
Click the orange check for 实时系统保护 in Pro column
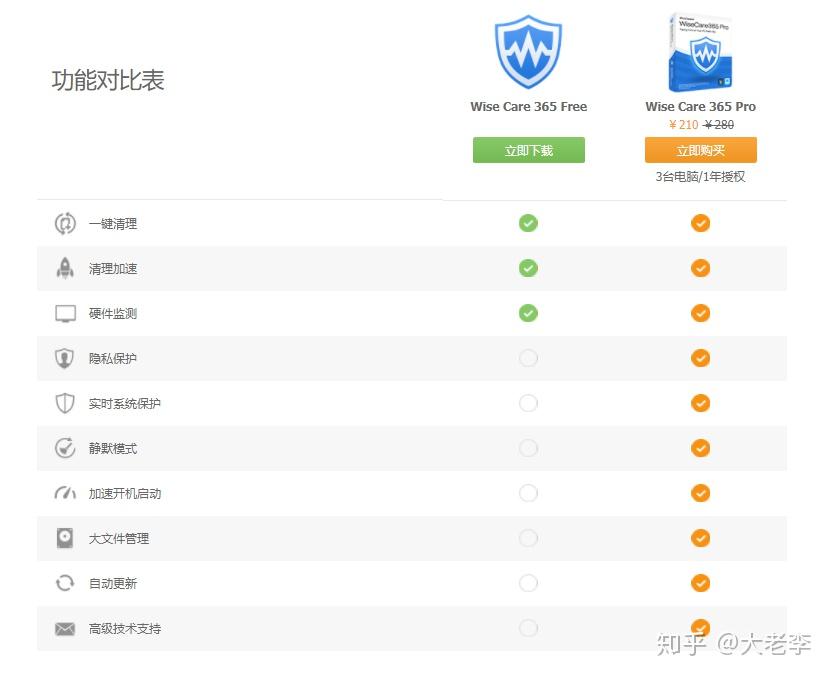click(x=700, y=403)
